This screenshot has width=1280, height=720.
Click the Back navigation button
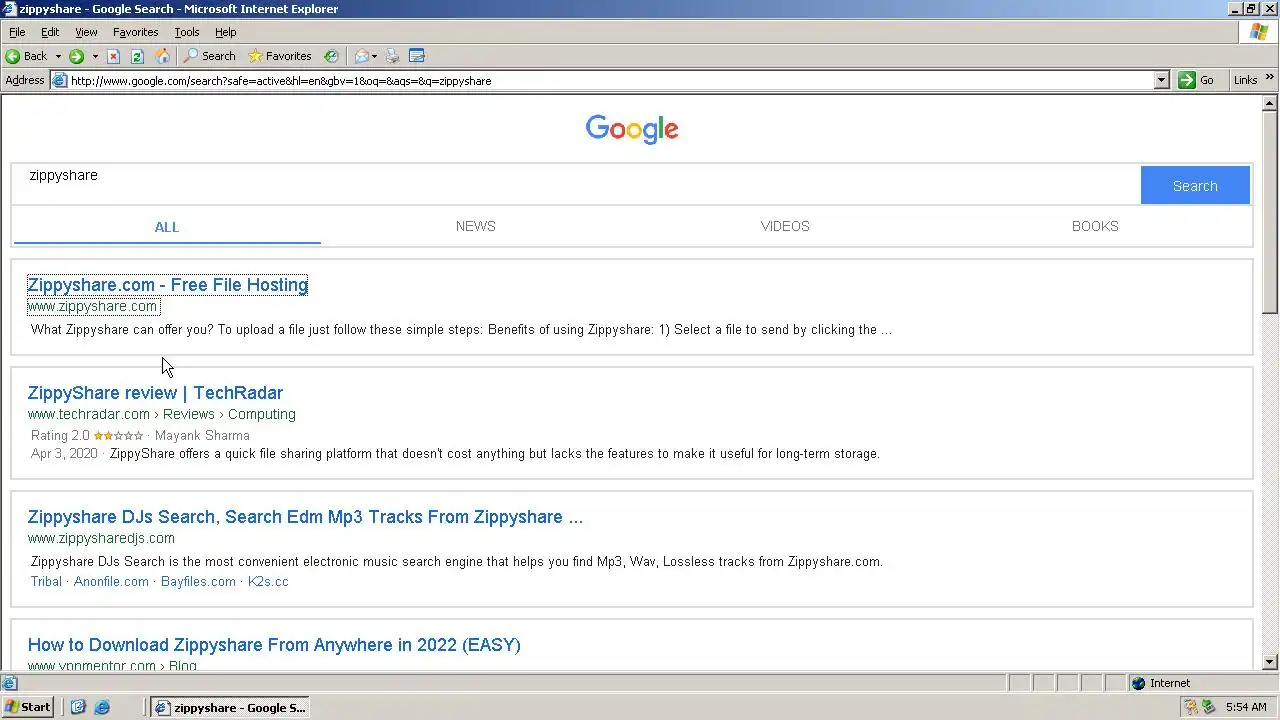point(26,56)
